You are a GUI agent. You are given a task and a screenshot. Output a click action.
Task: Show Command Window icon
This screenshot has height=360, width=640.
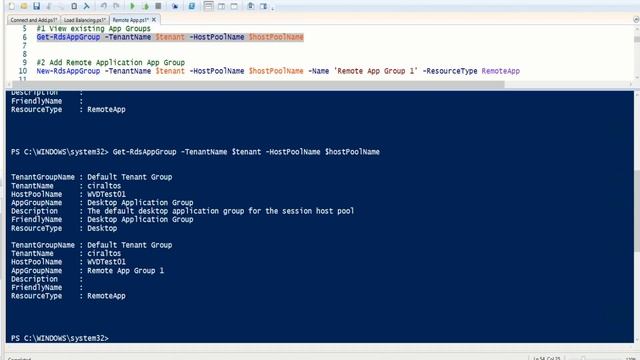click(x=251, y=6)
